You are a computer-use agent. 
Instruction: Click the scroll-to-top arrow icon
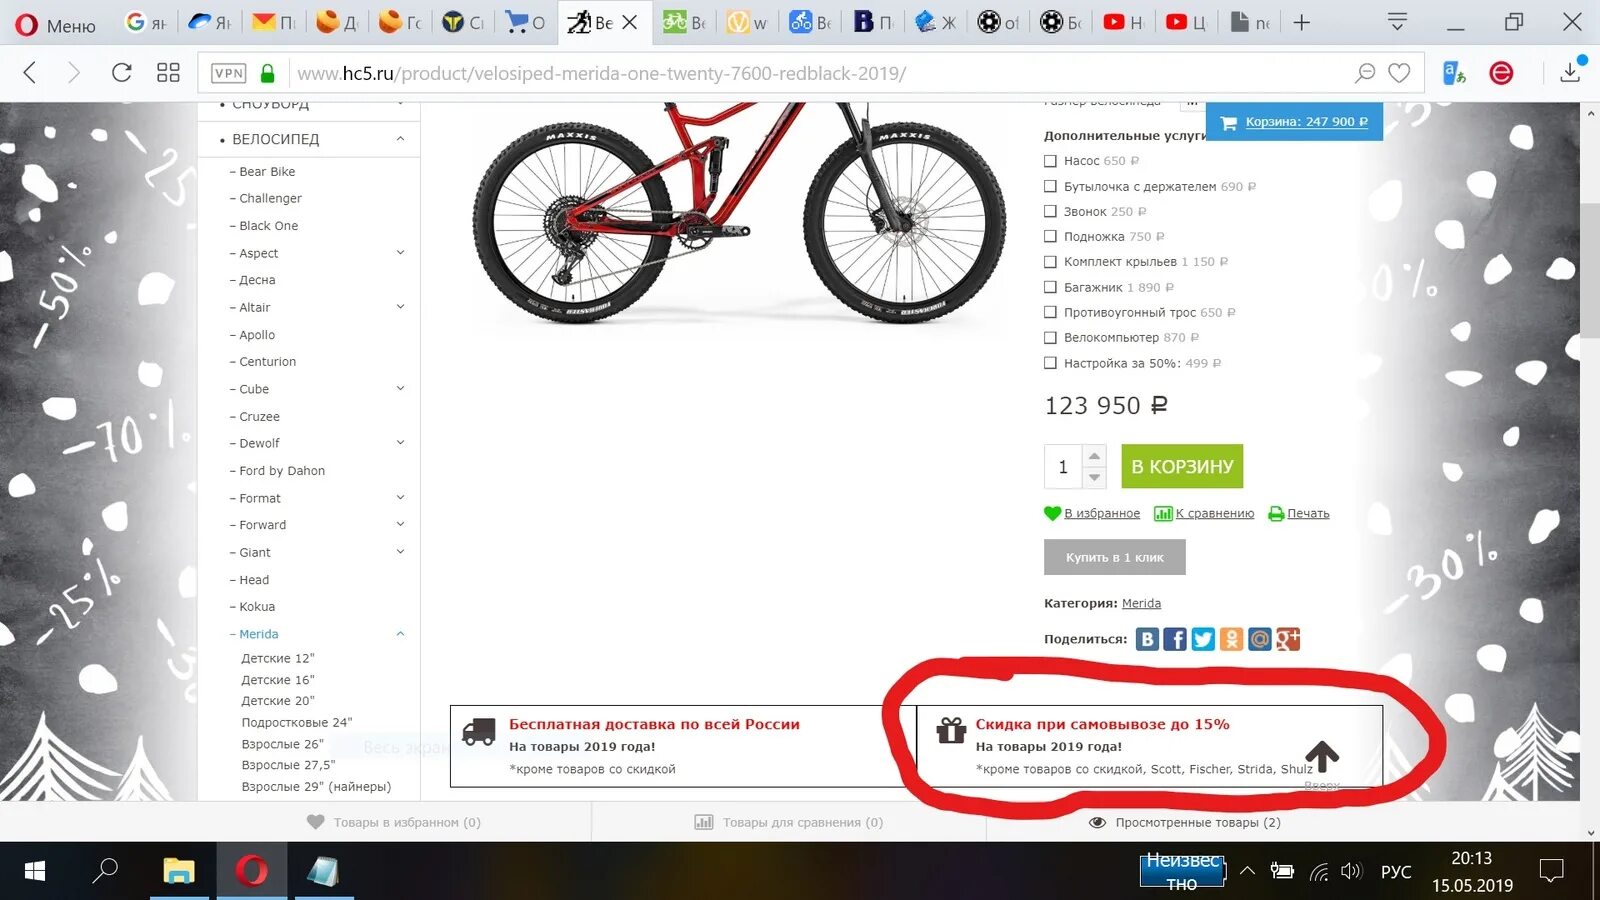1322,757
